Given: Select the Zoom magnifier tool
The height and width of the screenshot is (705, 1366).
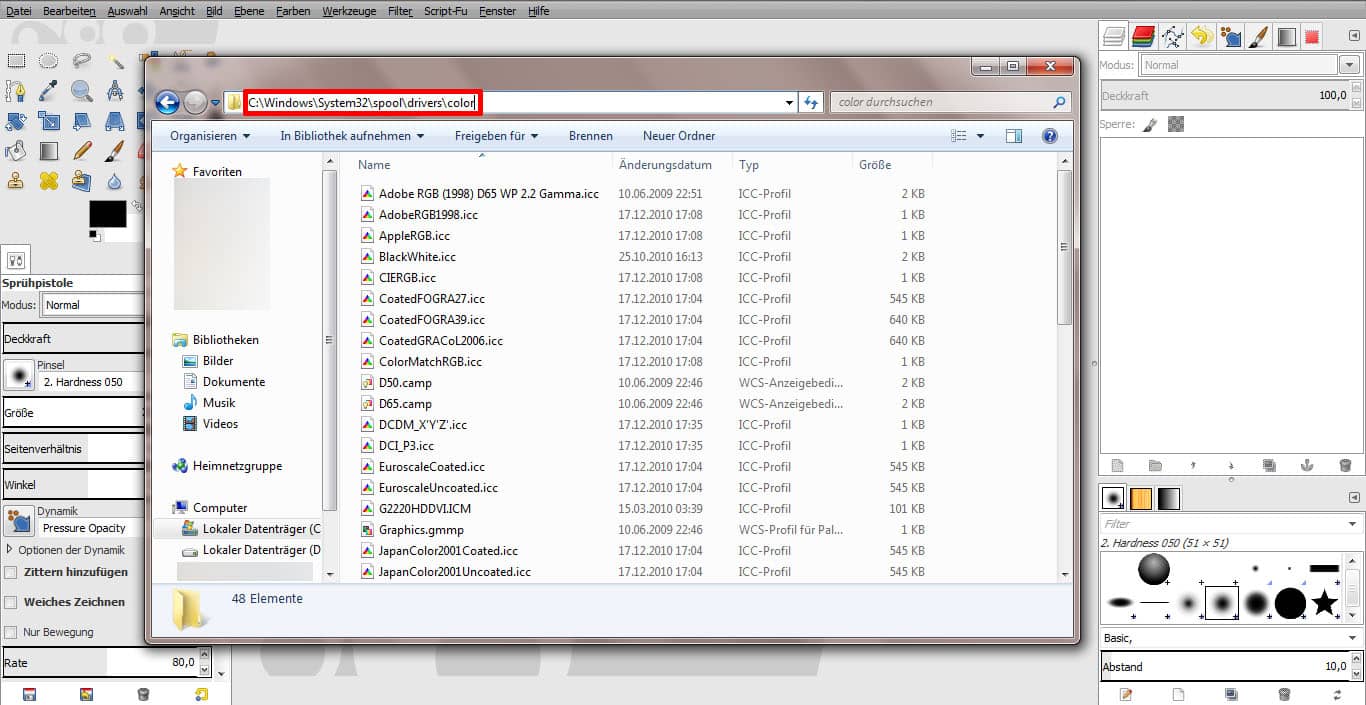Looking at the screenshot, I should [x=81, y=91].
